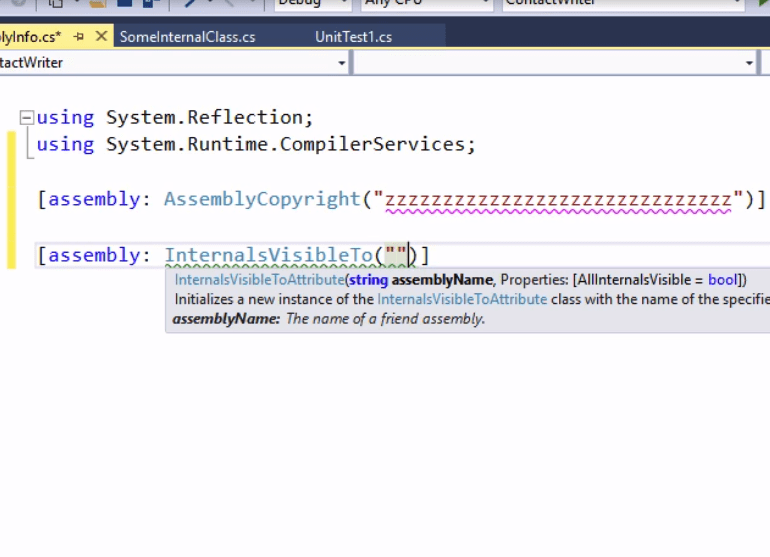Click System.Reflection in first using line
Screen dimensions: 770x557
[x=205, y=117]
